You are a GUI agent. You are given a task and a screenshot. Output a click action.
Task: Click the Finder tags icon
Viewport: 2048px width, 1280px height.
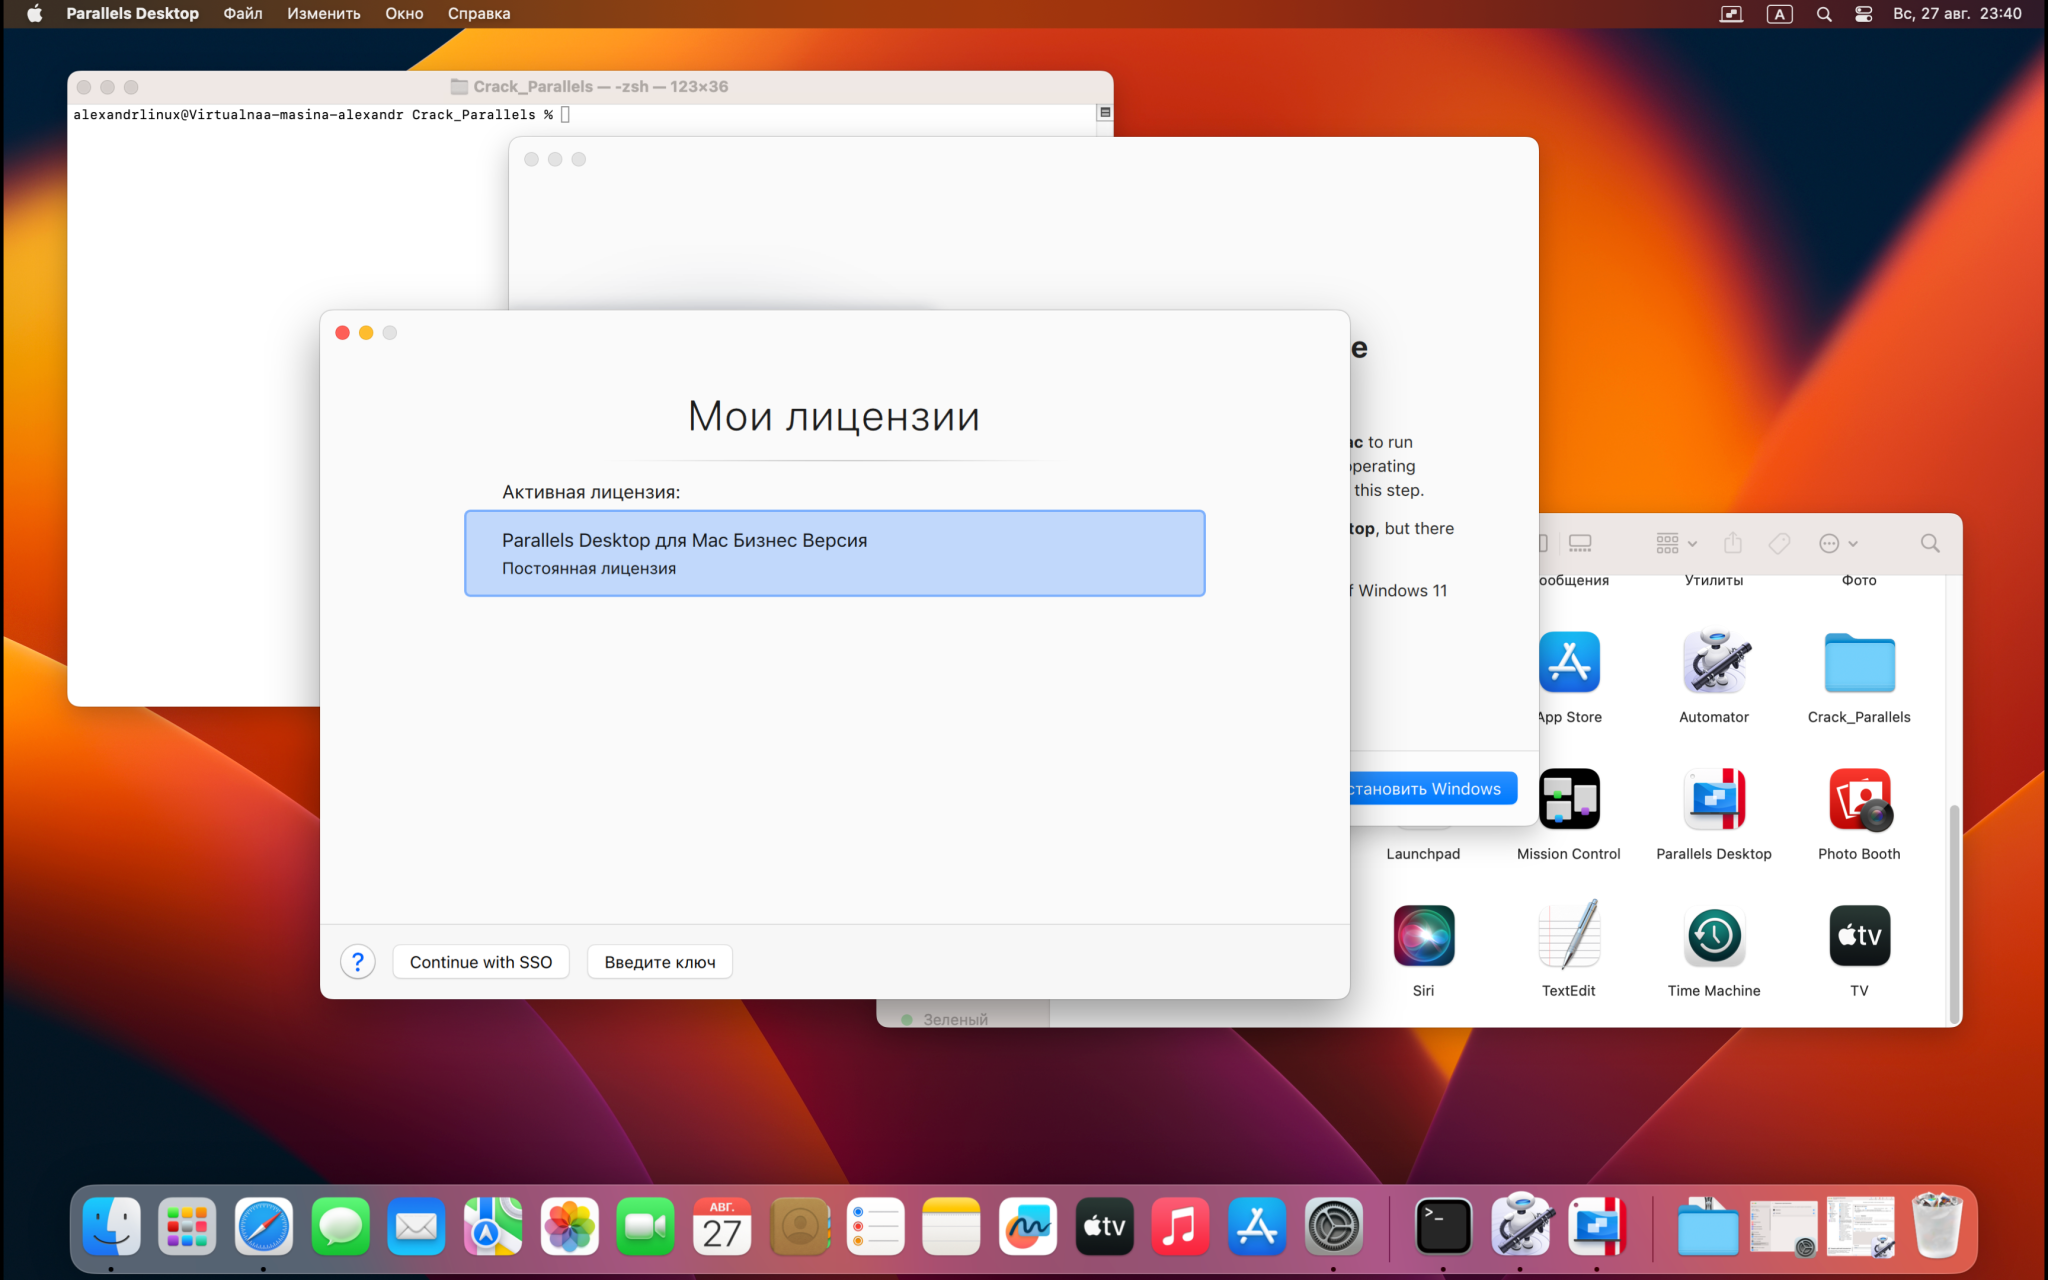click(x=1779, y=543)
